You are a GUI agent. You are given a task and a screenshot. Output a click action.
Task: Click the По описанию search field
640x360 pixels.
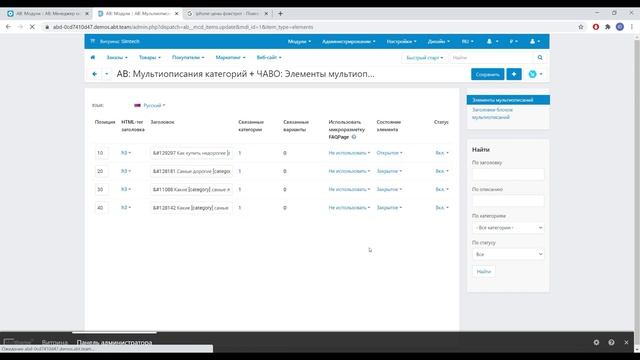(x=508, y=201)
